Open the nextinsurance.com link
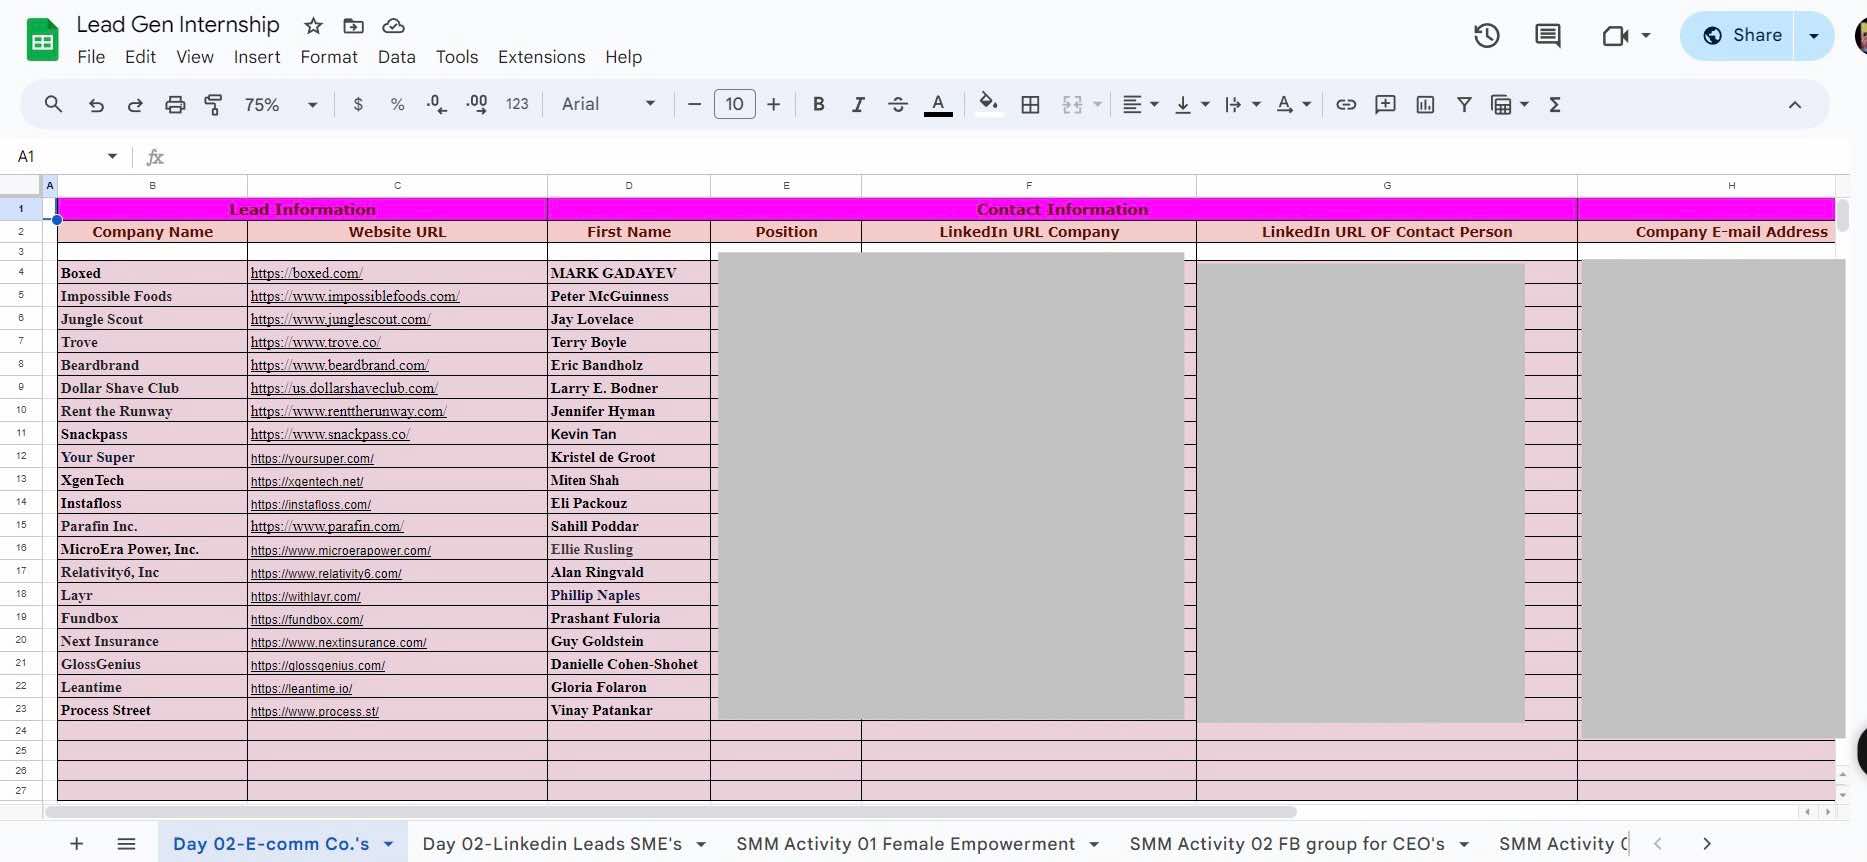 pyautogui.click(x=338, y=642)
